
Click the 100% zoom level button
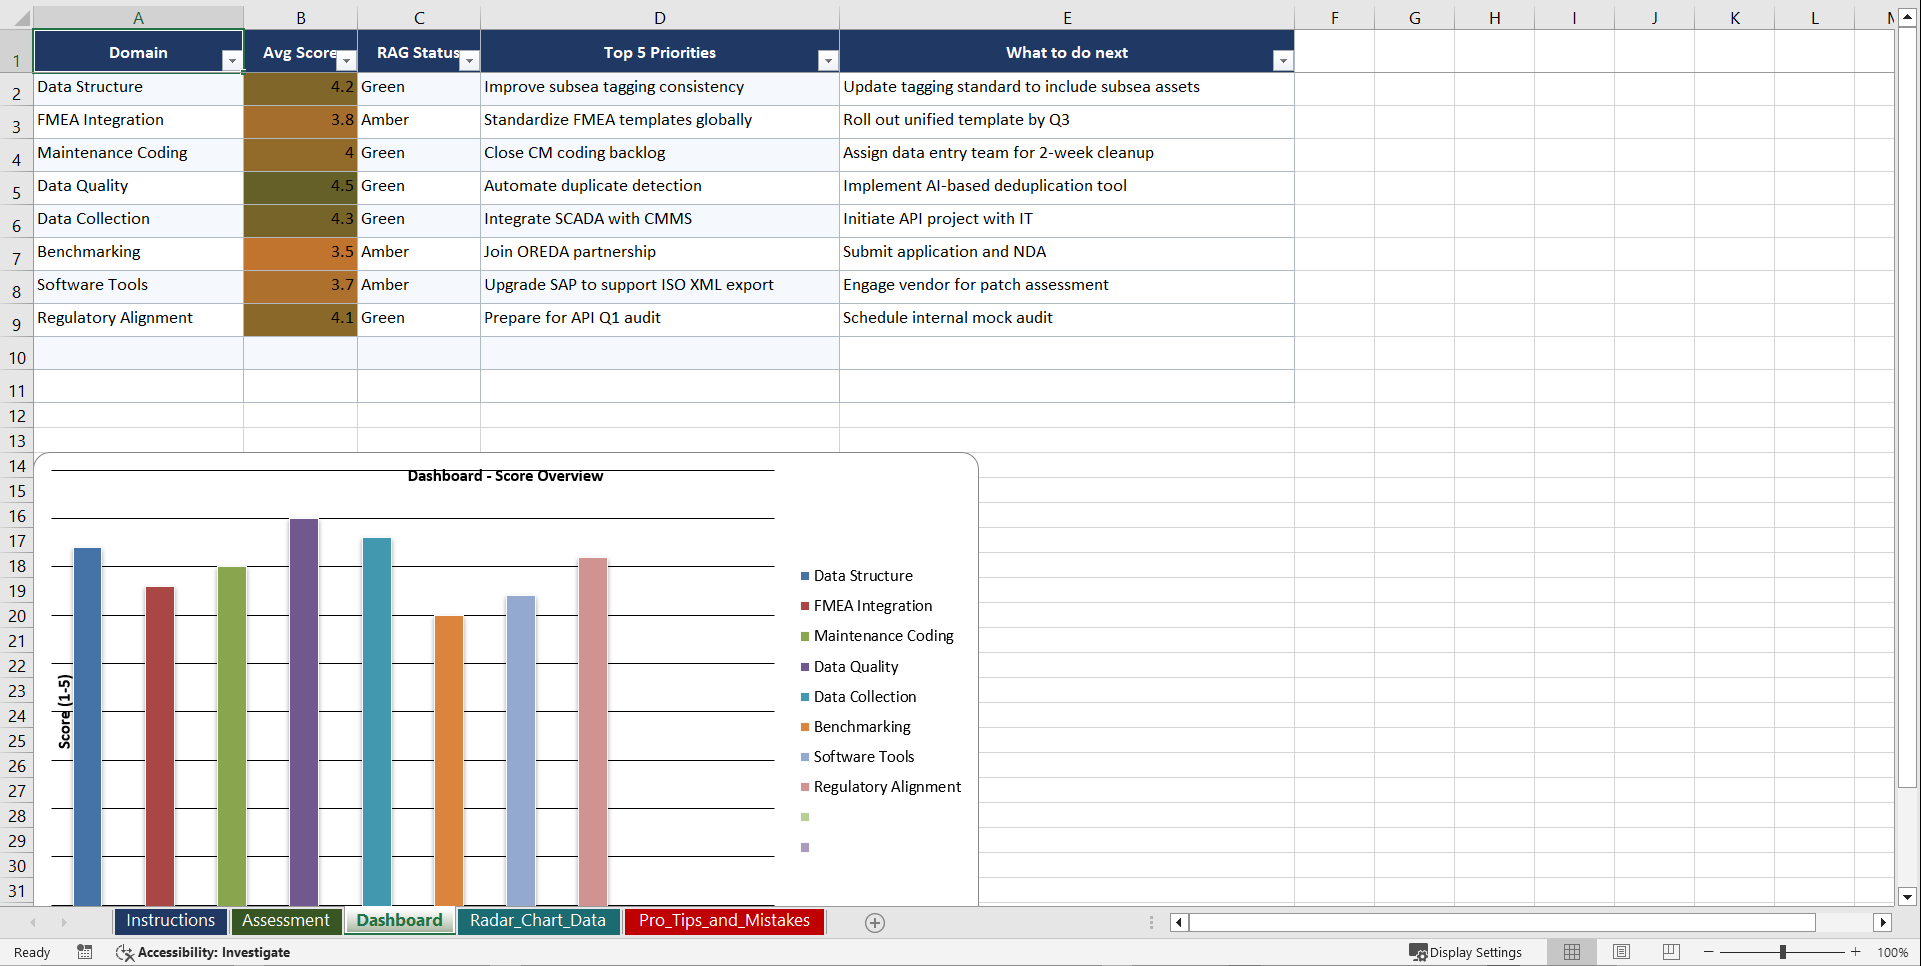[x=1893, y=952]
